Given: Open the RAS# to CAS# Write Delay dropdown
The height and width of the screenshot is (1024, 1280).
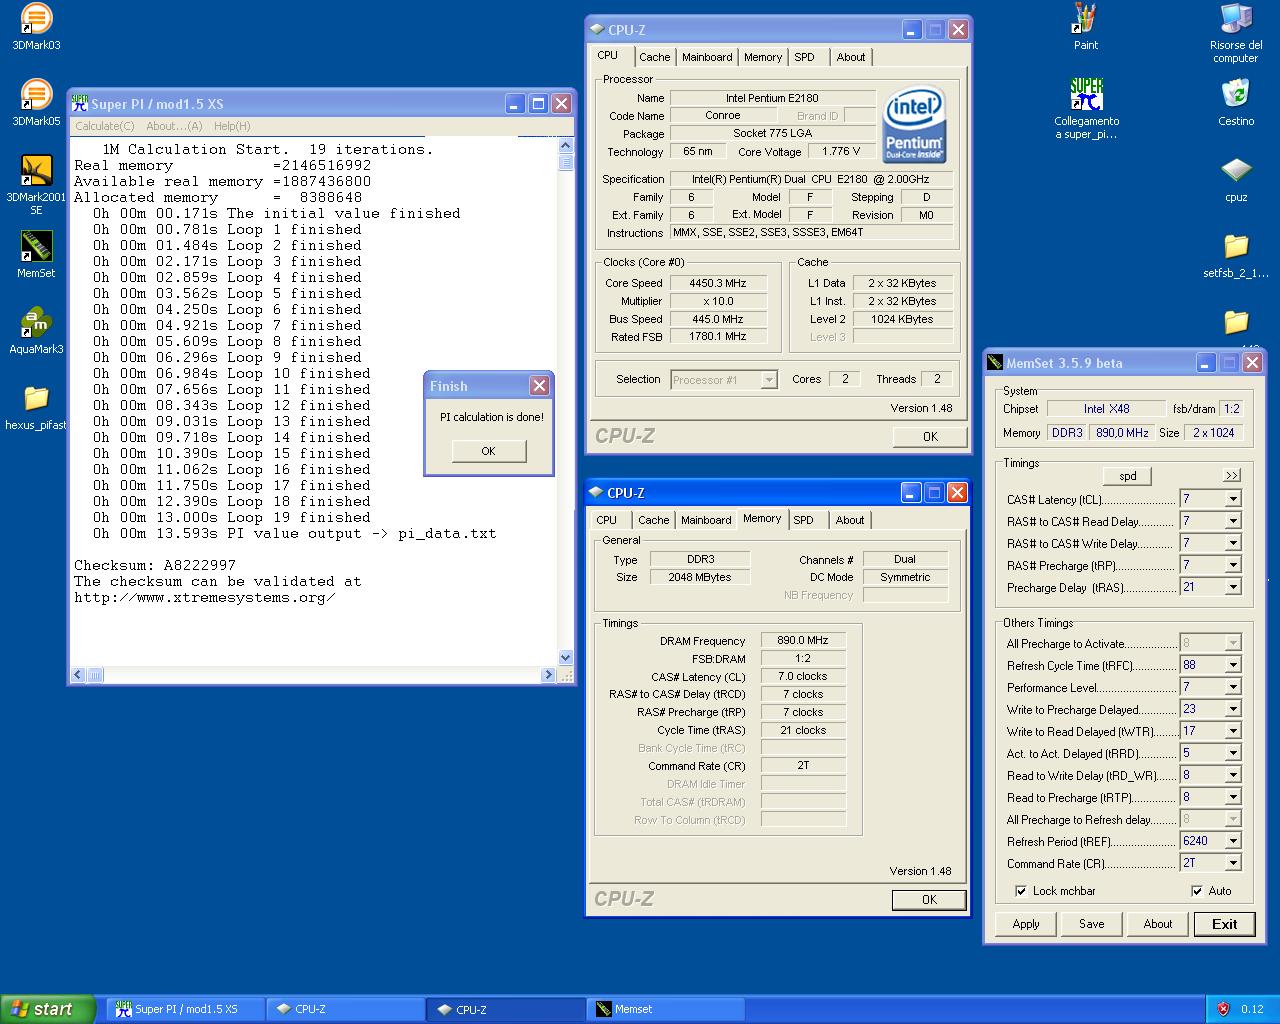Looking at the screenshot, I should 1233,543.
